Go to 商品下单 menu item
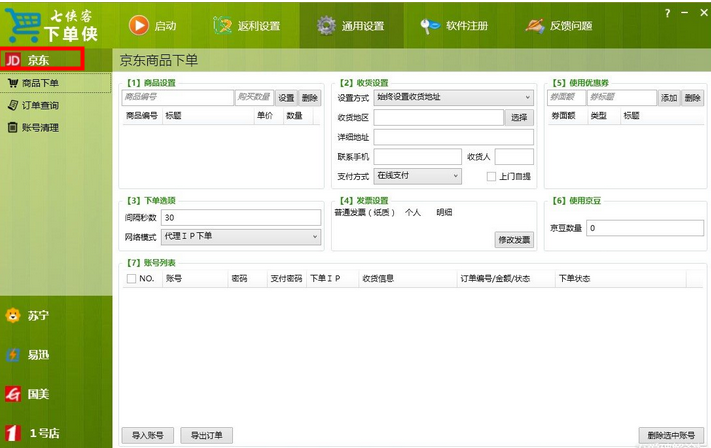 coord(55,83)
